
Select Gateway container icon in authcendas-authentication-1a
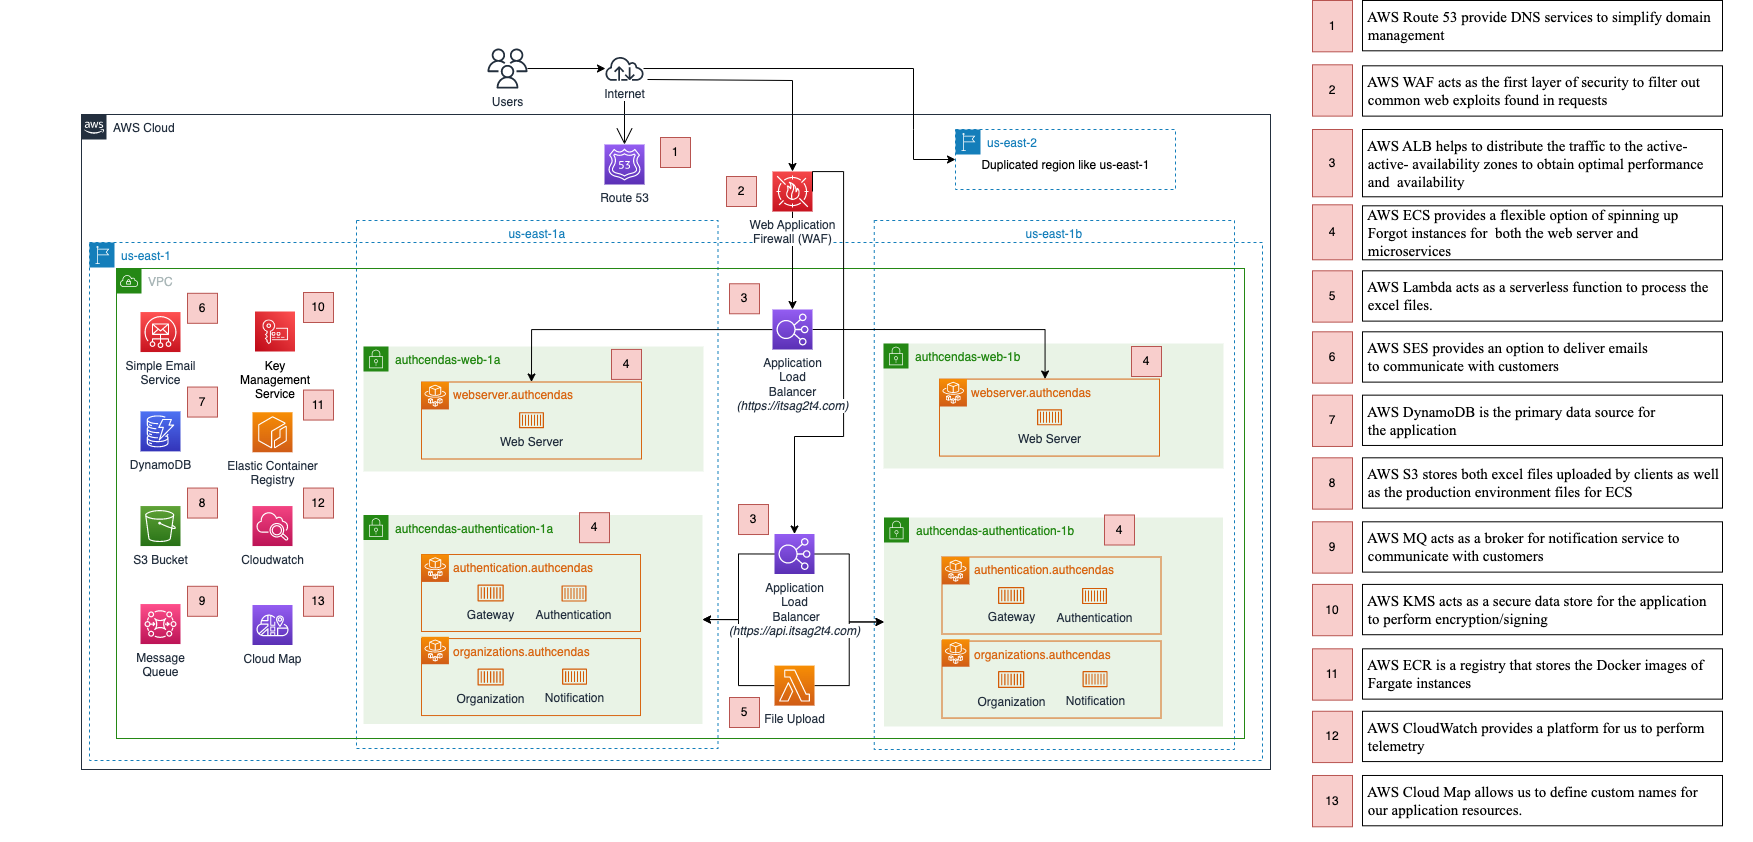coord(490,593)
